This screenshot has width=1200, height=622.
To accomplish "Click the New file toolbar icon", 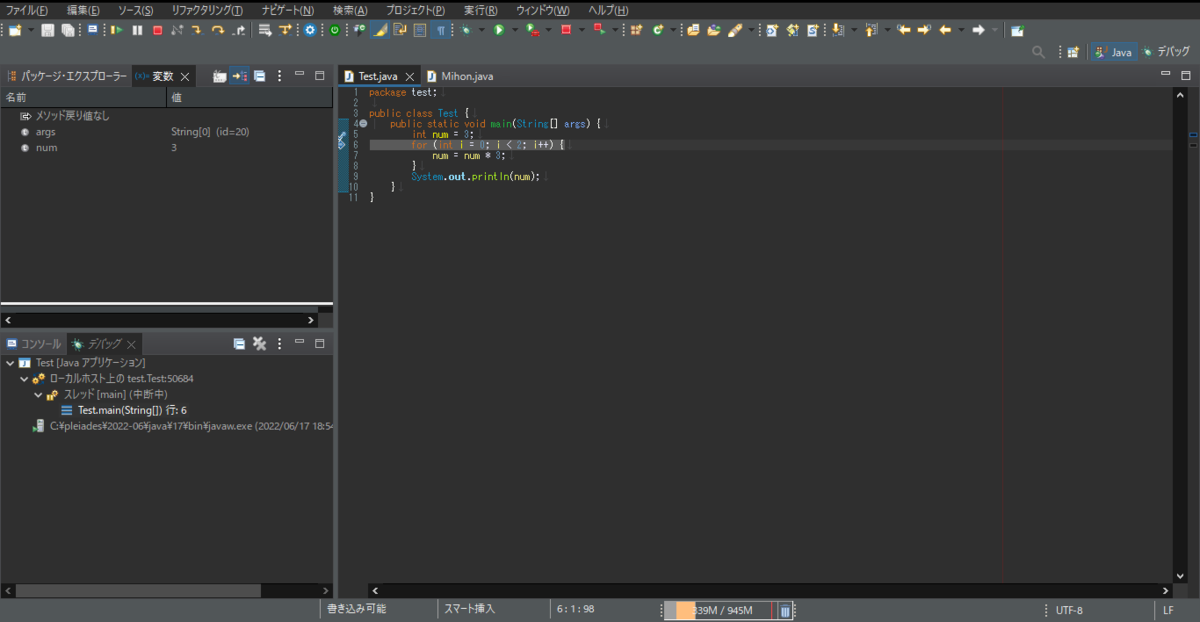I will pyautogui.click(x=14, y=30).
